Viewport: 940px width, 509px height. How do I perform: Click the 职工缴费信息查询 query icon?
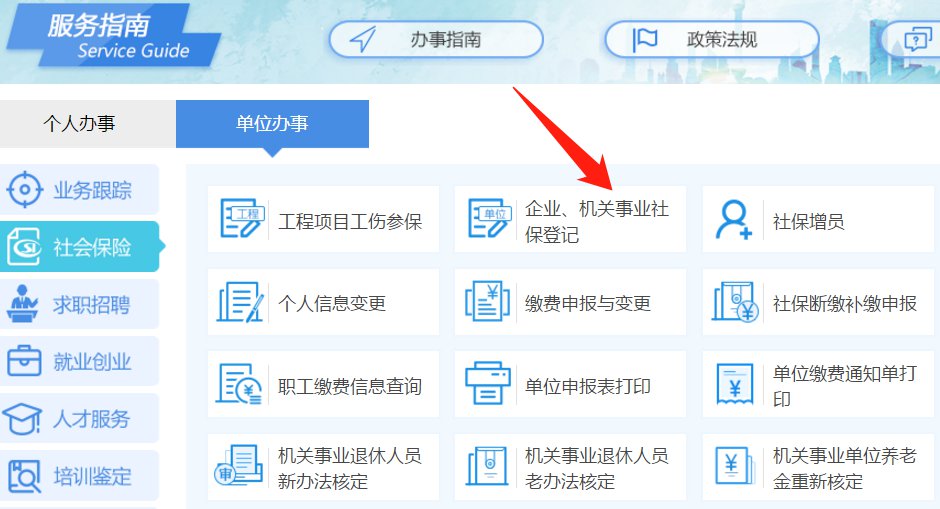point(239,384)
